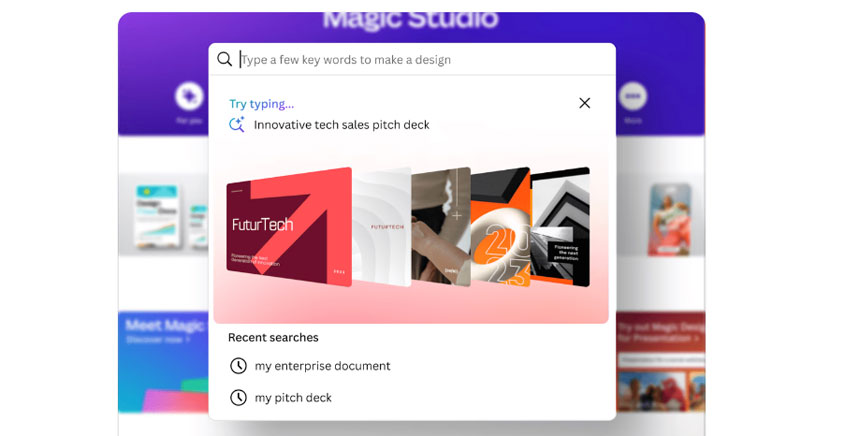Select recent search 'my pitch deck'
The image size is (860, 436).
point(293,398)
